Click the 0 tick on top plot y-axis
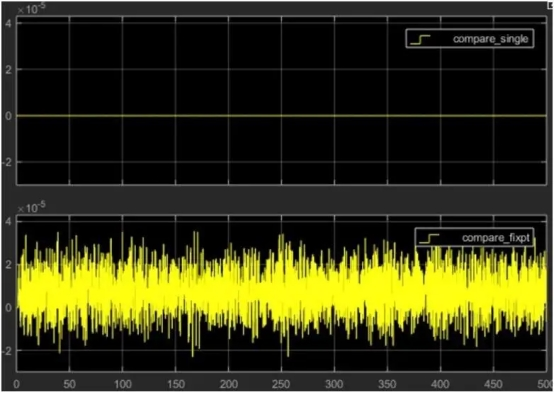This screenshot has height=393, width=554. click(9, 116)
